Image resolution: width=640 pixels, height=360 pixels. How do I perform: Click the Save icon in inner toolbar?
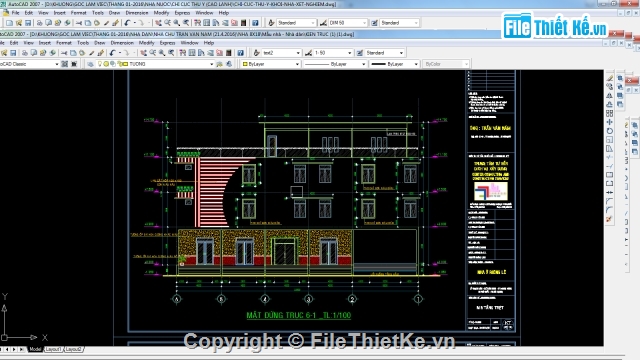click(x=13, y=53)
